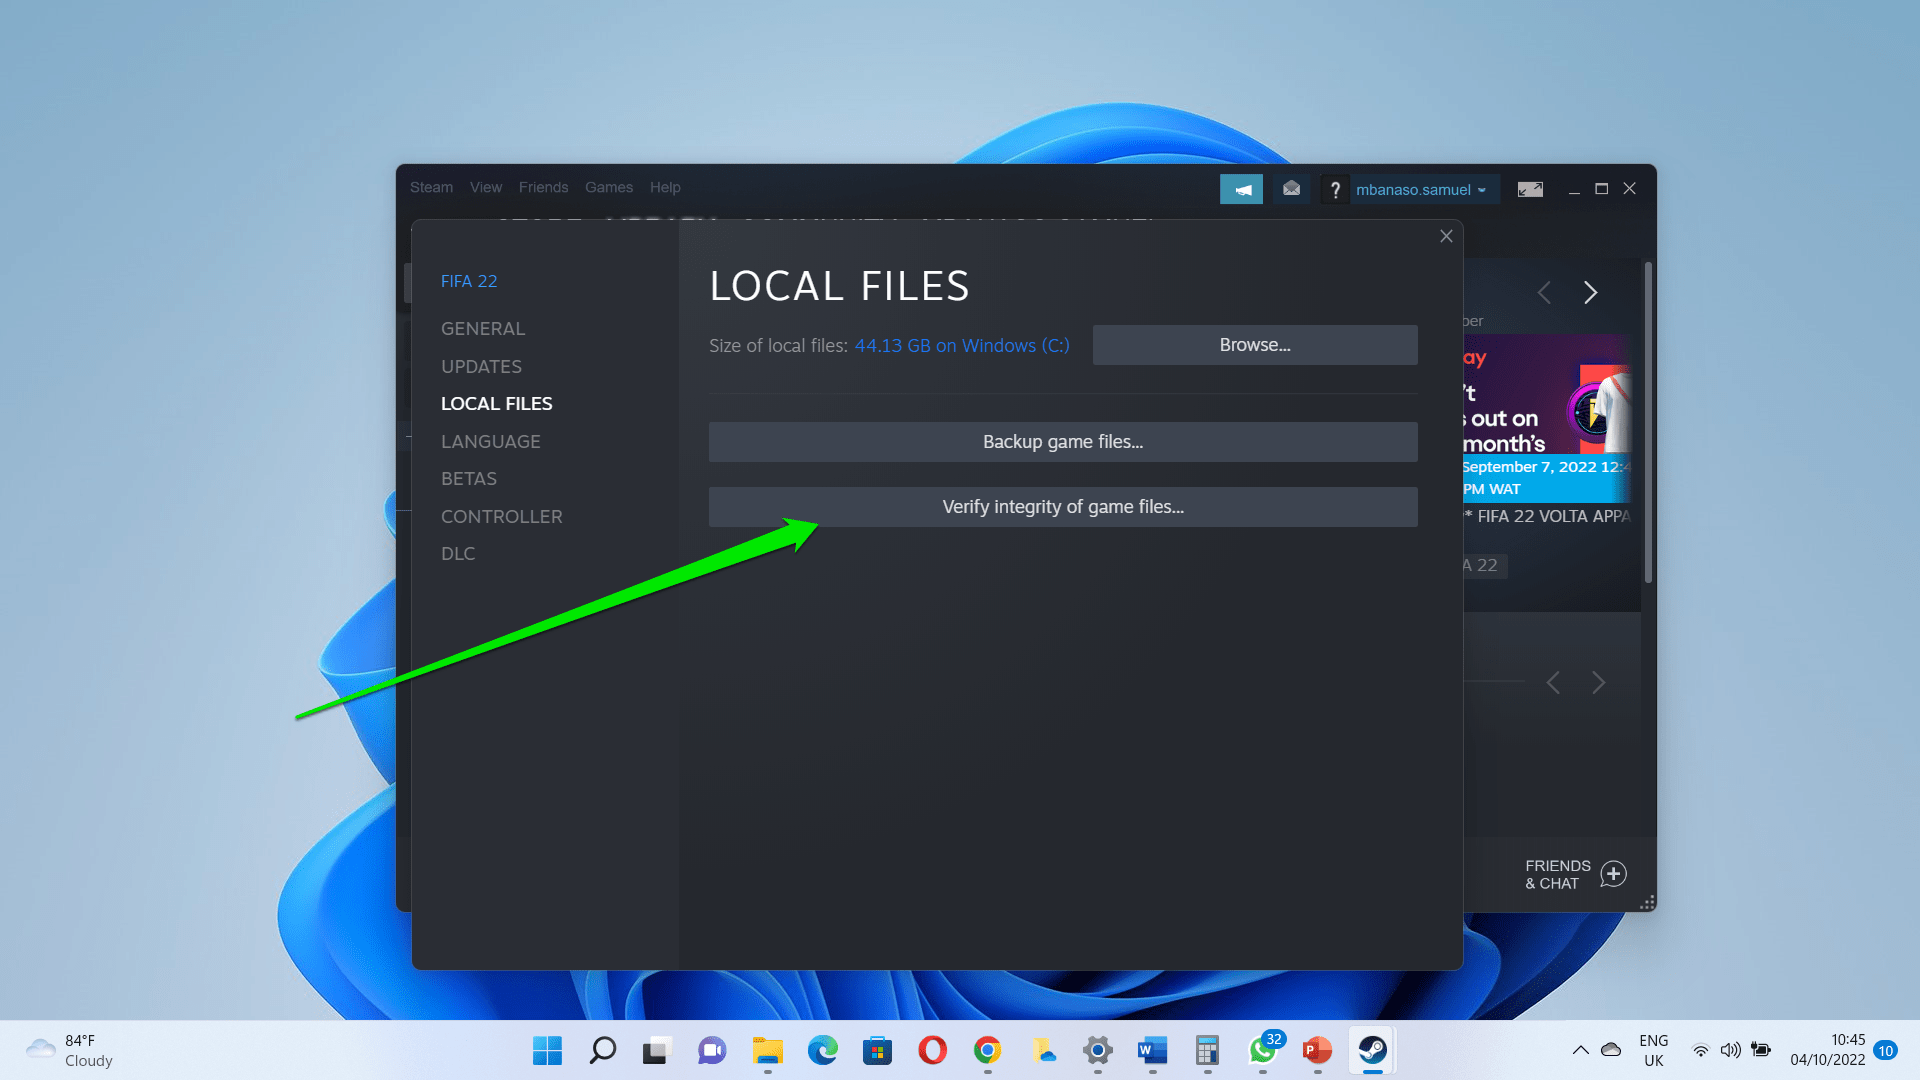Open Steam from the Windows taskbar
This screenshot has width=1920, height=1080.
point(1372,1050)
